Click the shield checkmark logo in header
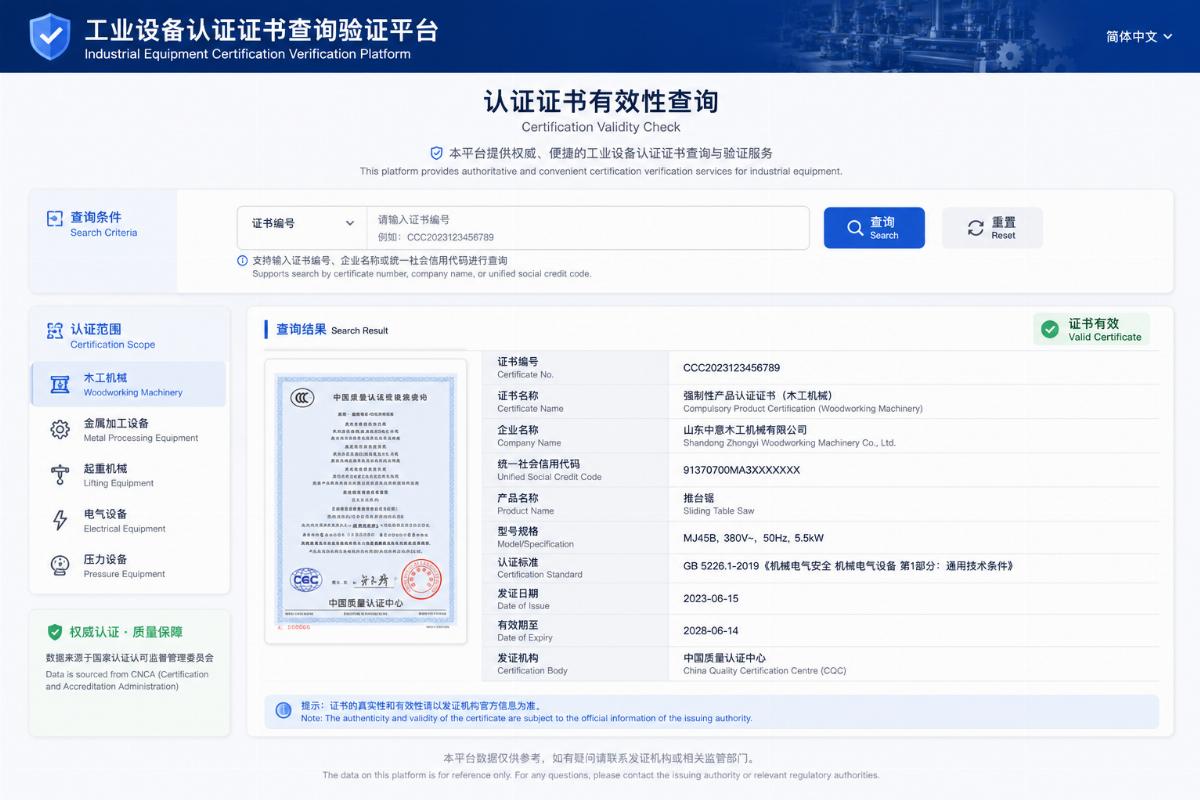This screenshot has height=800, width=1200. (x=50, y=36)
